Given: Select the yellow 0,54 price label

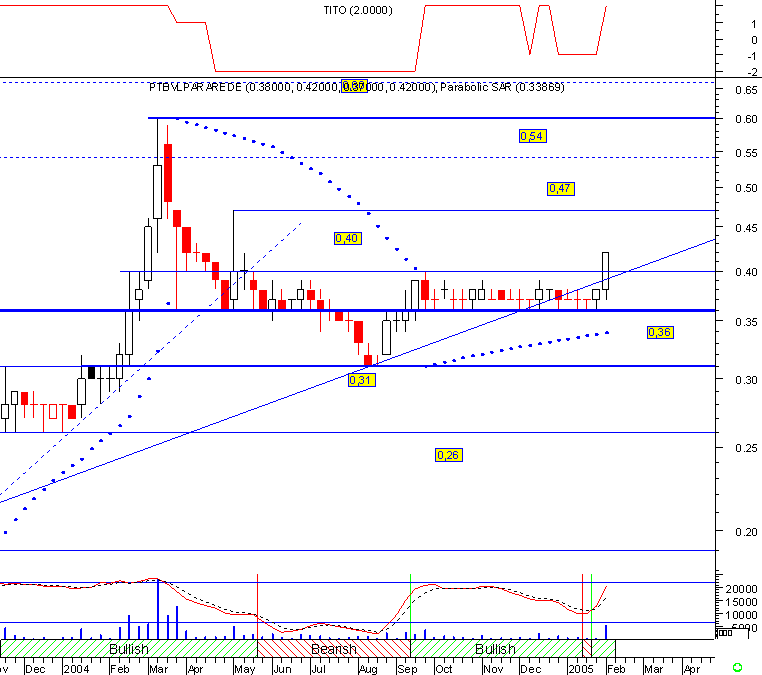Looking at the screenshot, I should point(533,136).
